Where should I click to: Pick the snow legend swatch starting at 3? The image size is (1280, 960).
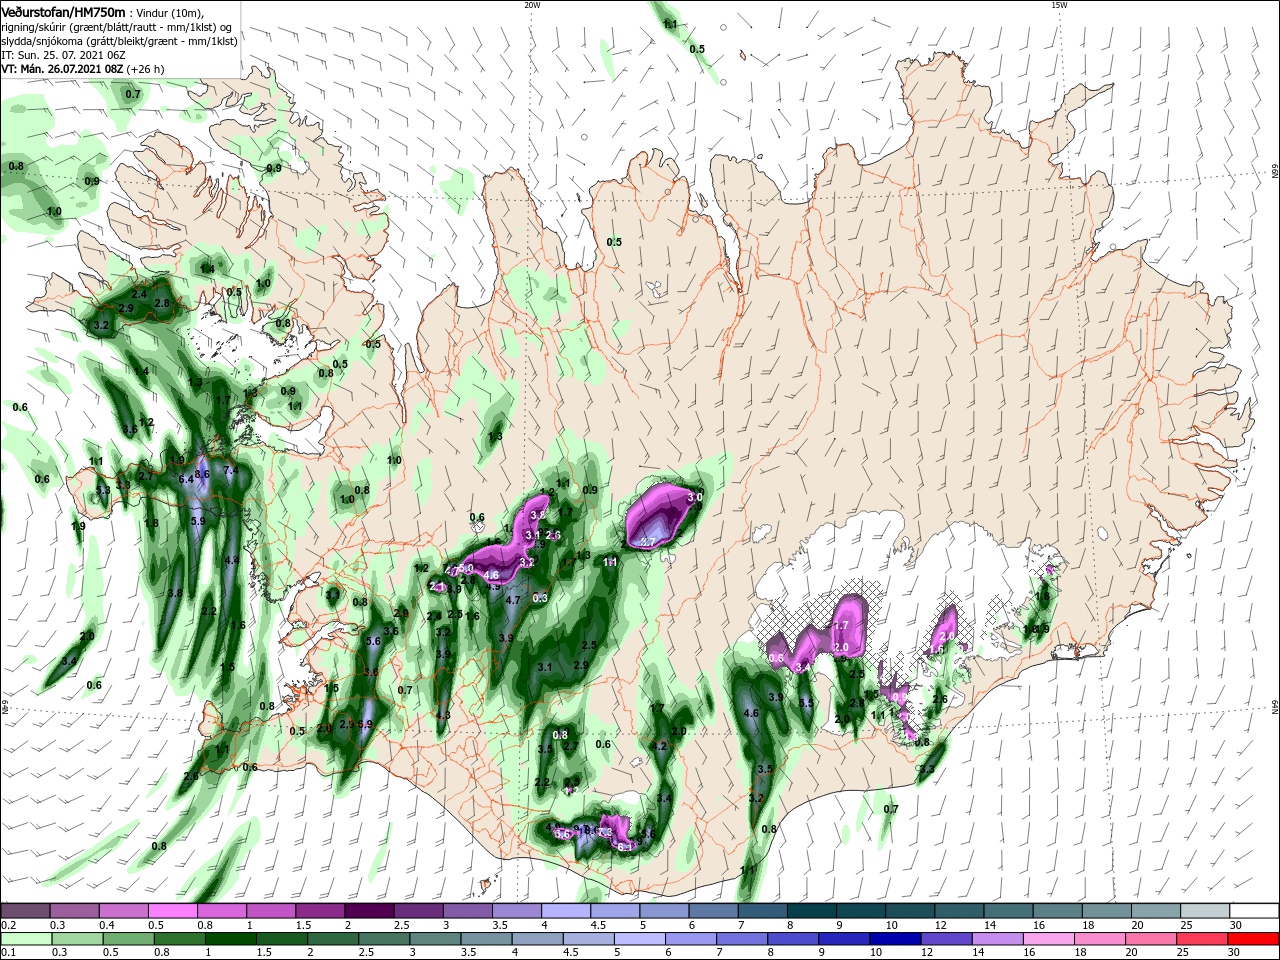(467, 911)
